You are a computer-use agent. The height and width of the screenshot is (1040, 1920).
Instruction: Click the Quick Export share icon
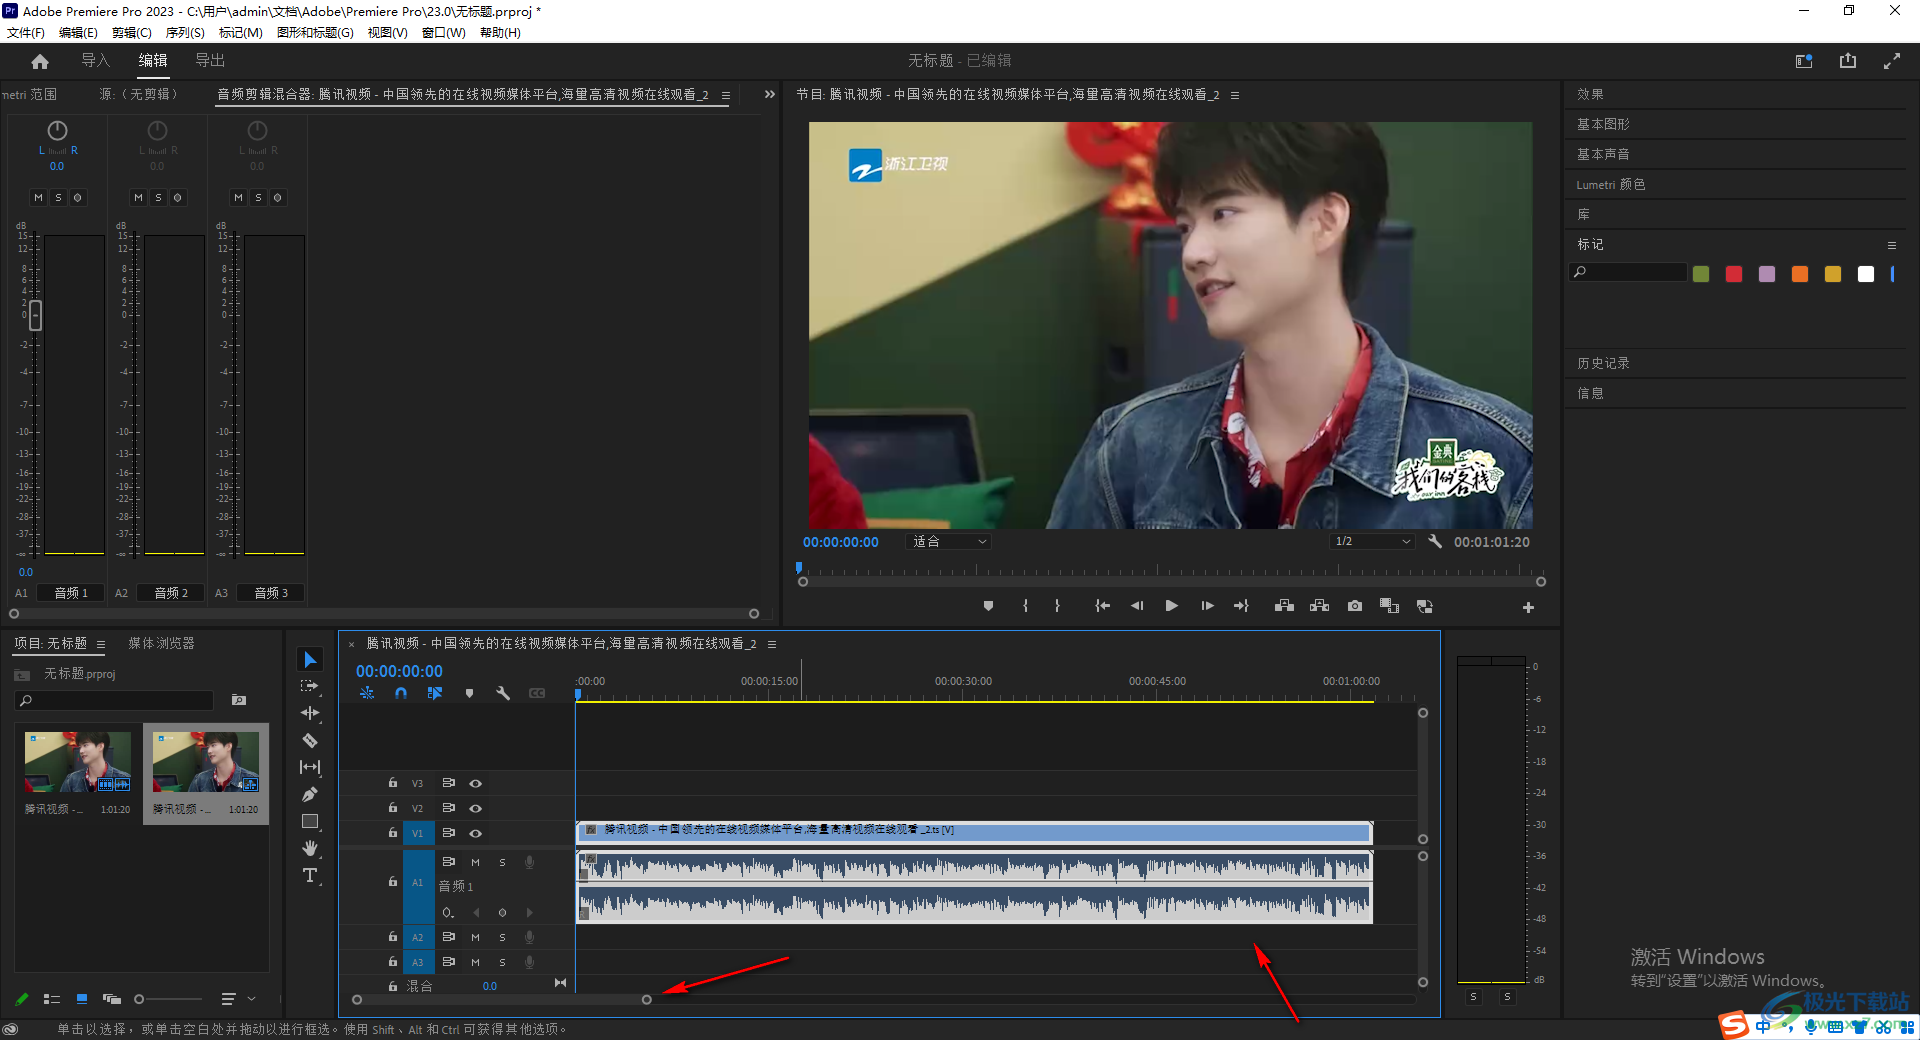pyautogui.click(x=1848, y=61)
